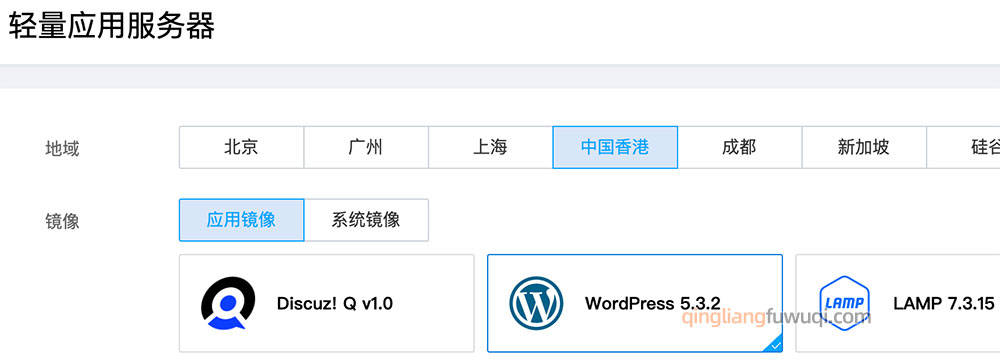Click the WordPress logo icon

pos(536,303)
